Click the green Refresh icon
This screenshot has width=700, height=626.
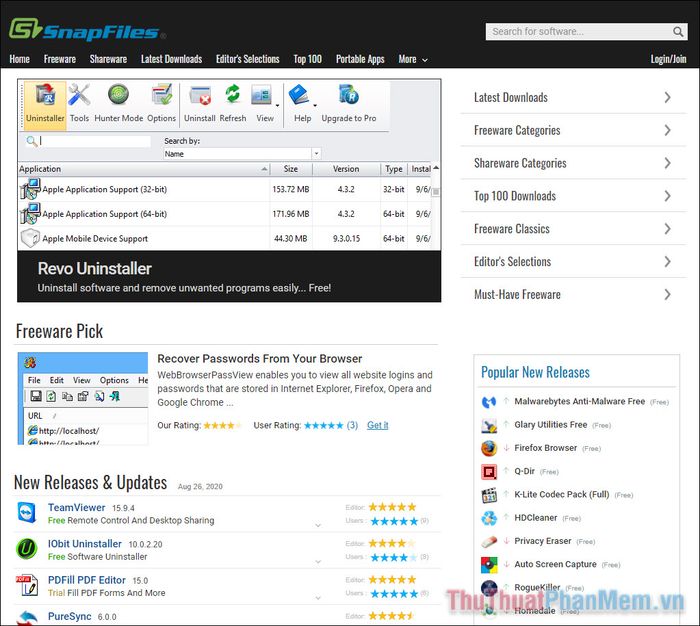(233, 94)
